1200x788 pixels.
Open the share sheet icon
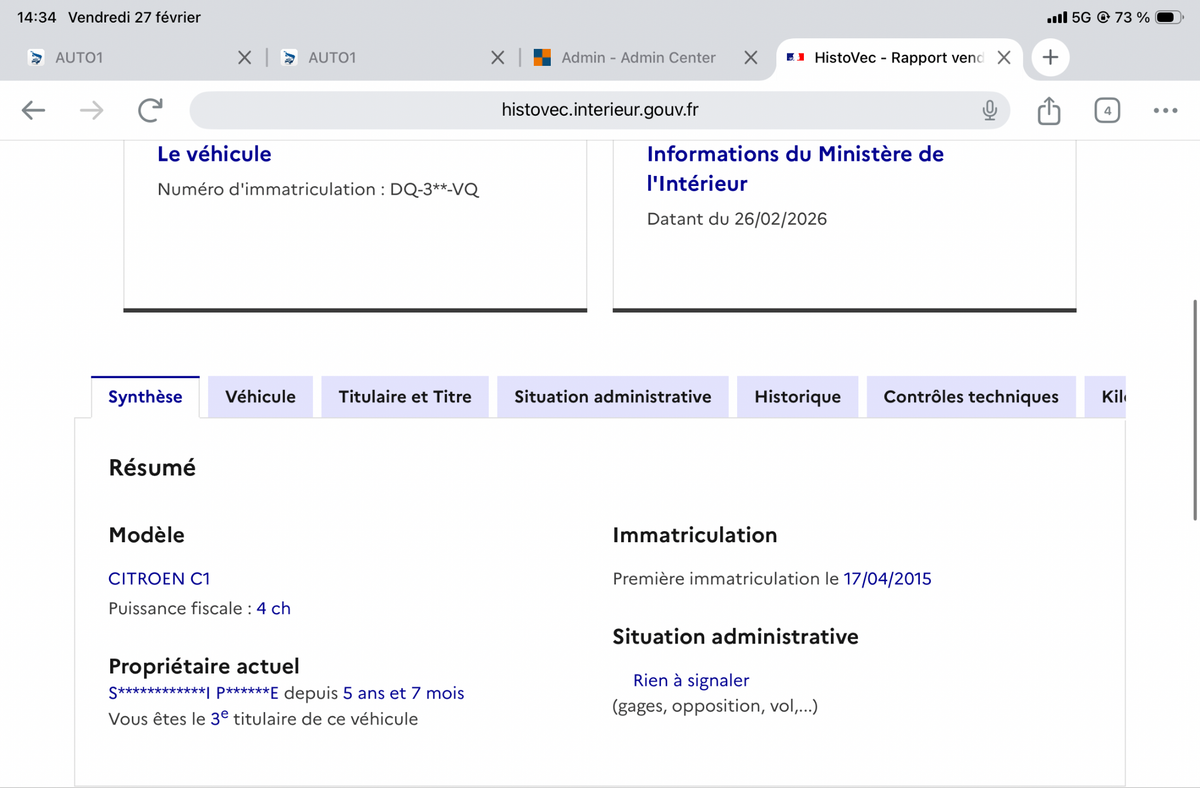[x=1048, y=110]
